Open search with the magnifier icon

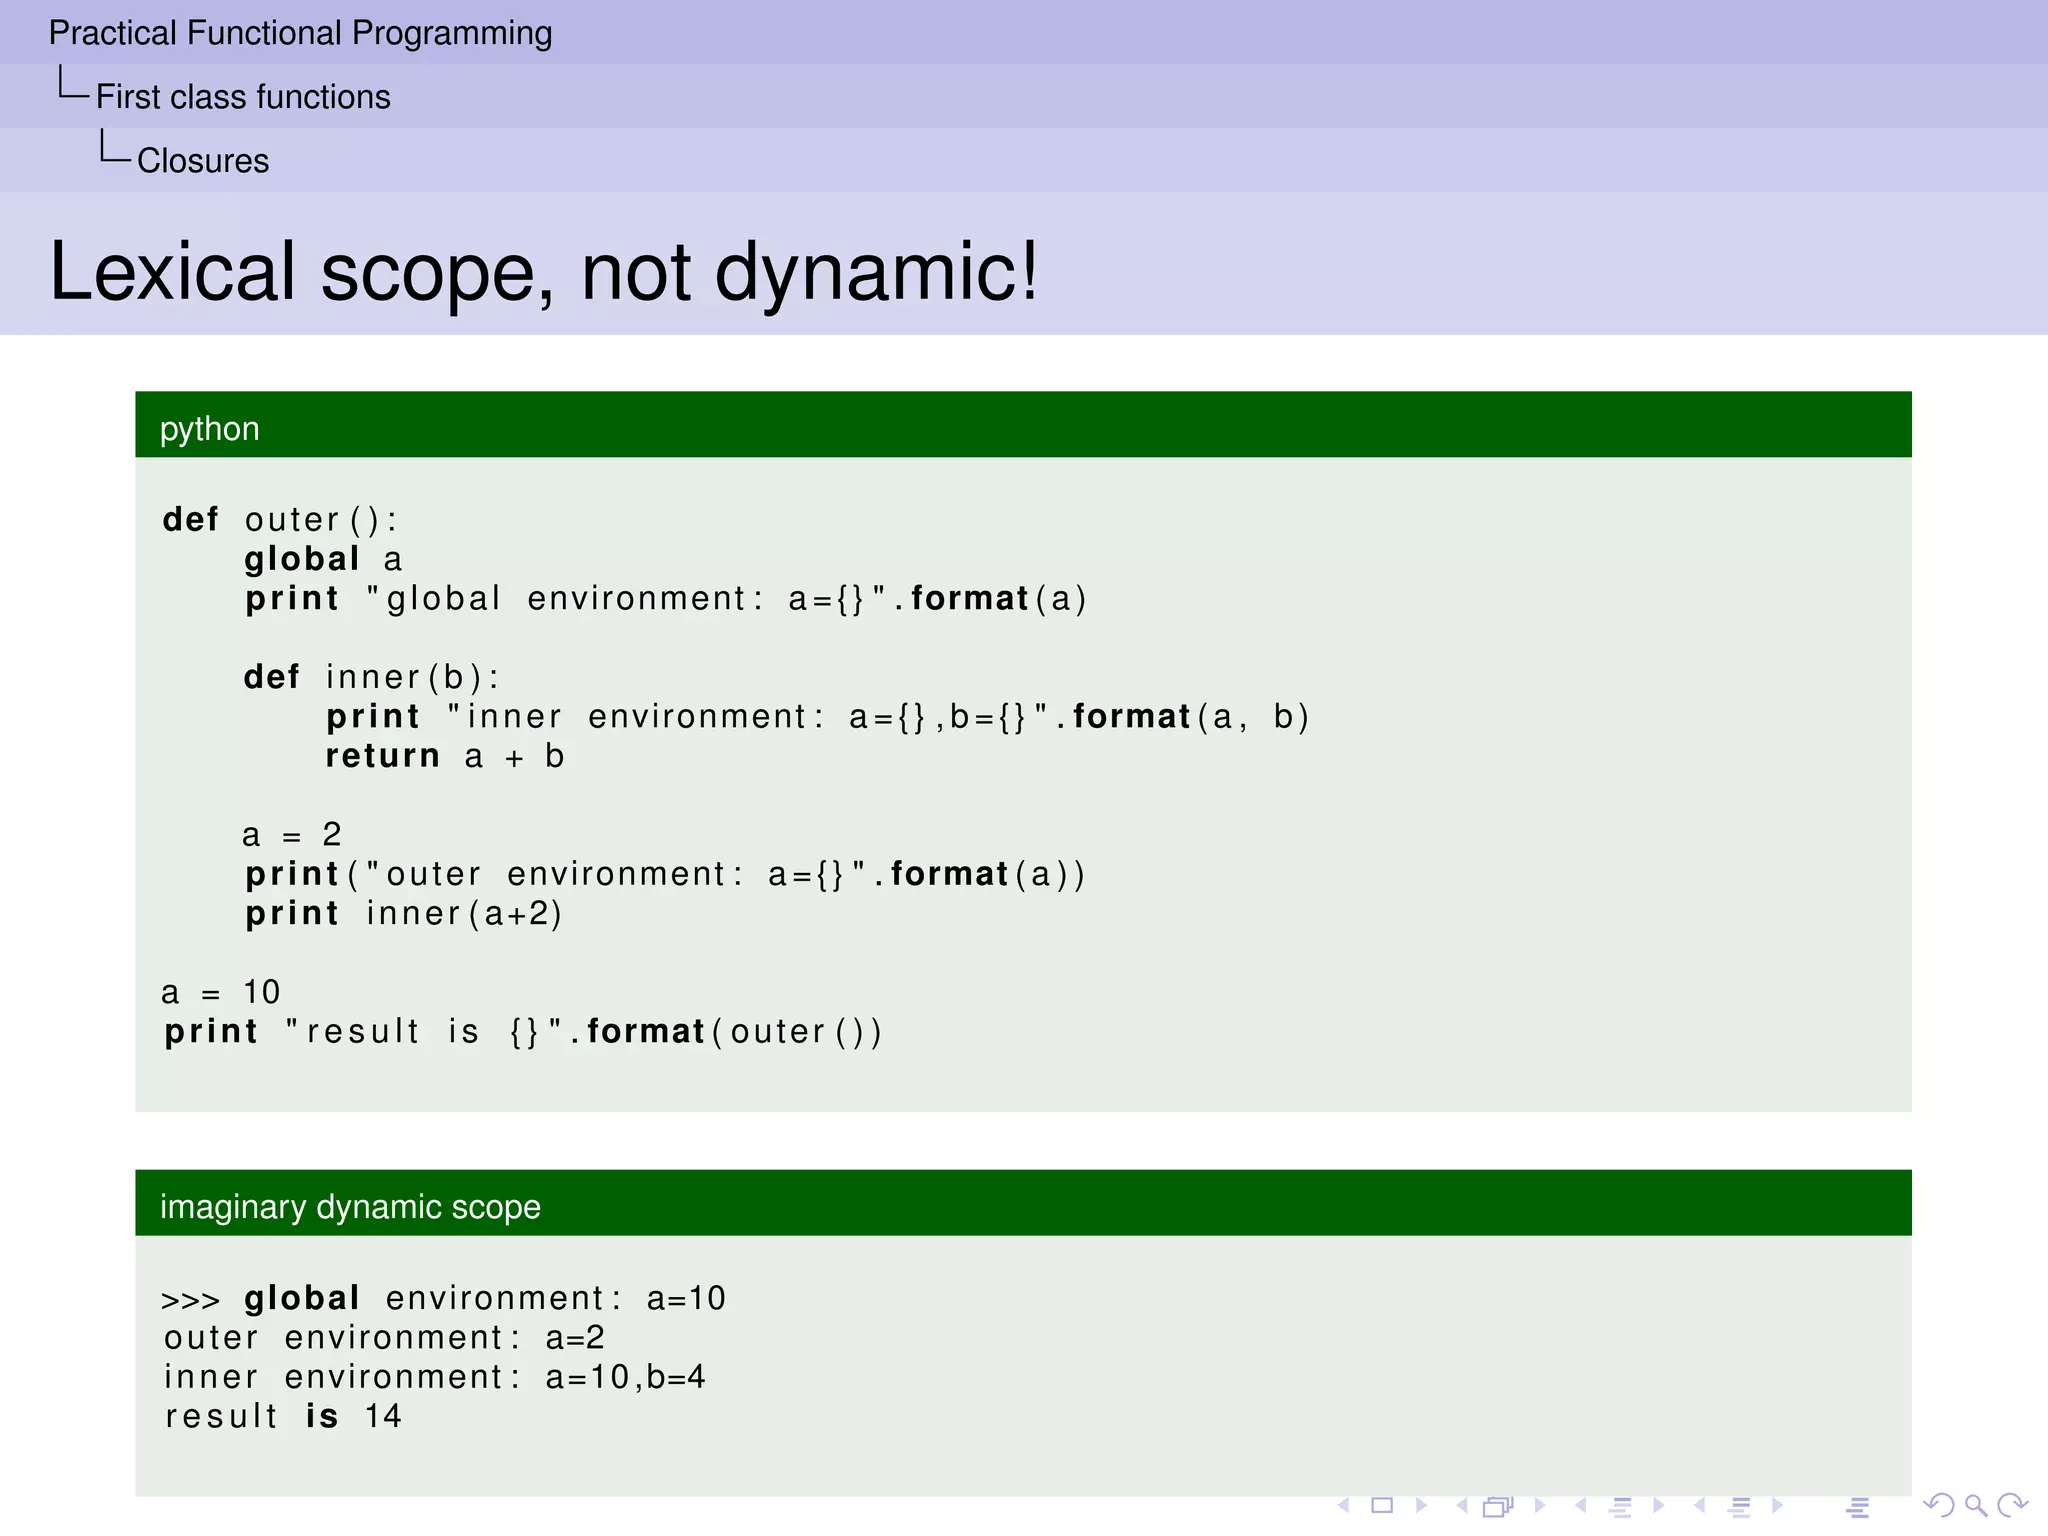click(x=1975, y=1505)
